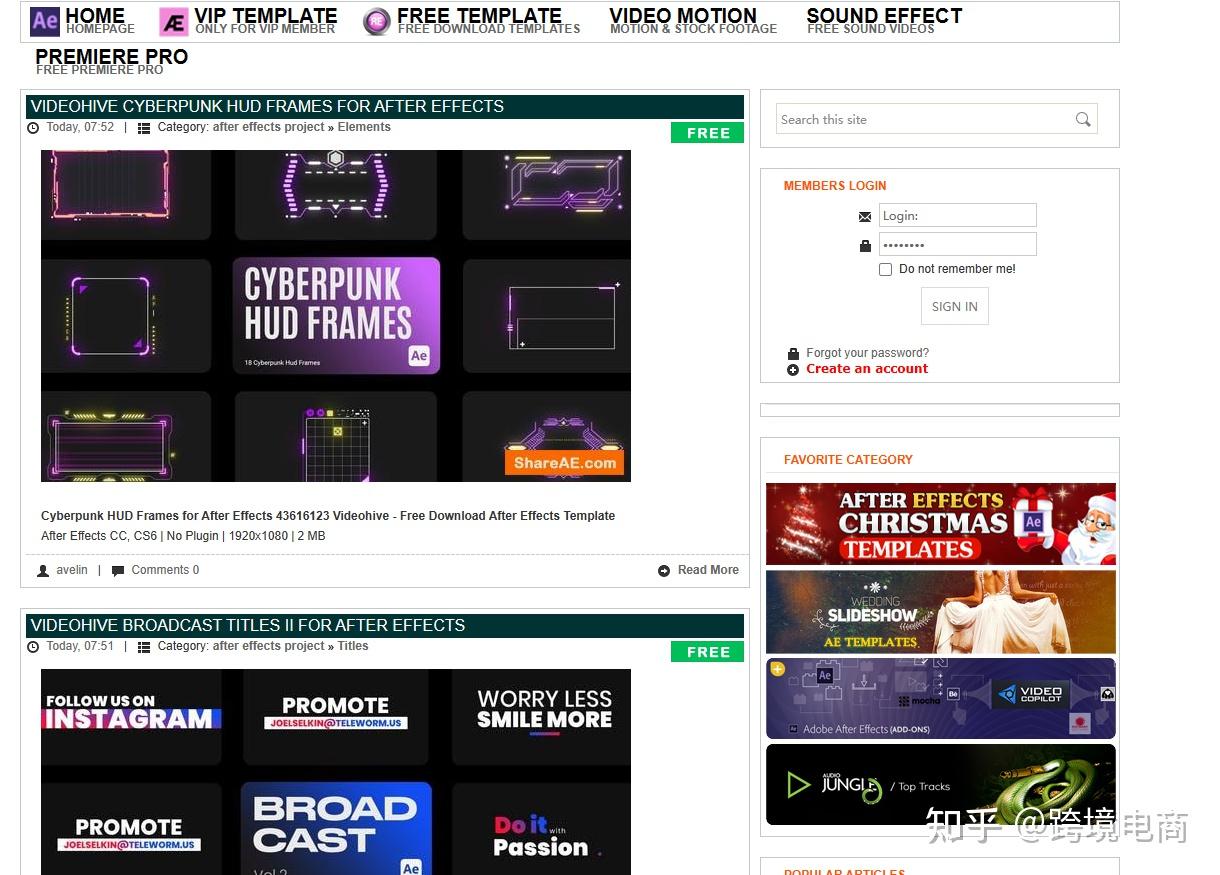This screenshot has height=875, width=1220.
Task: Click the envelope icon beside Login field
Action: coord(865,216)
